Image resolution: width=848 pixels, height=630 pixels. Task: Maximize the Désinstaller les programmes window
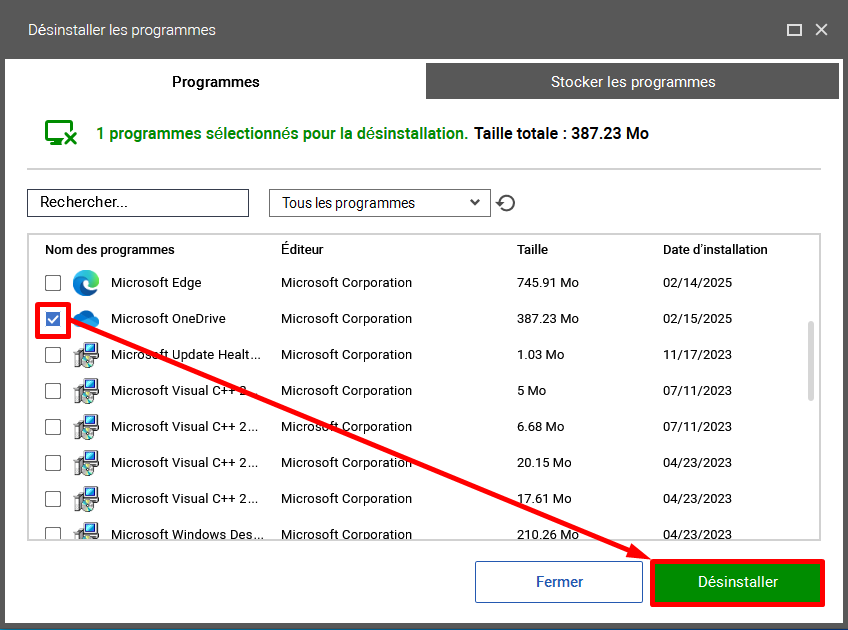[794, 30]
